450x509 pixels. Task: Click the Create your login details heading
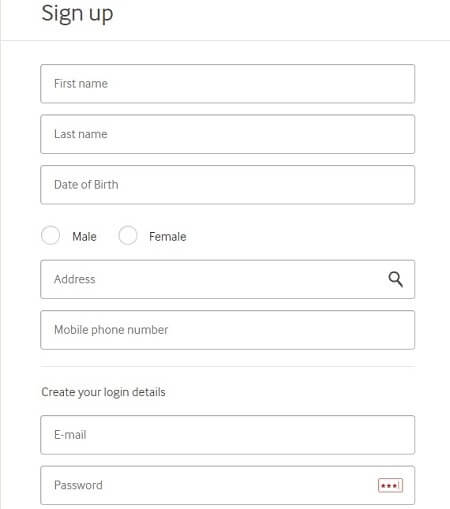tap(103, 392)
